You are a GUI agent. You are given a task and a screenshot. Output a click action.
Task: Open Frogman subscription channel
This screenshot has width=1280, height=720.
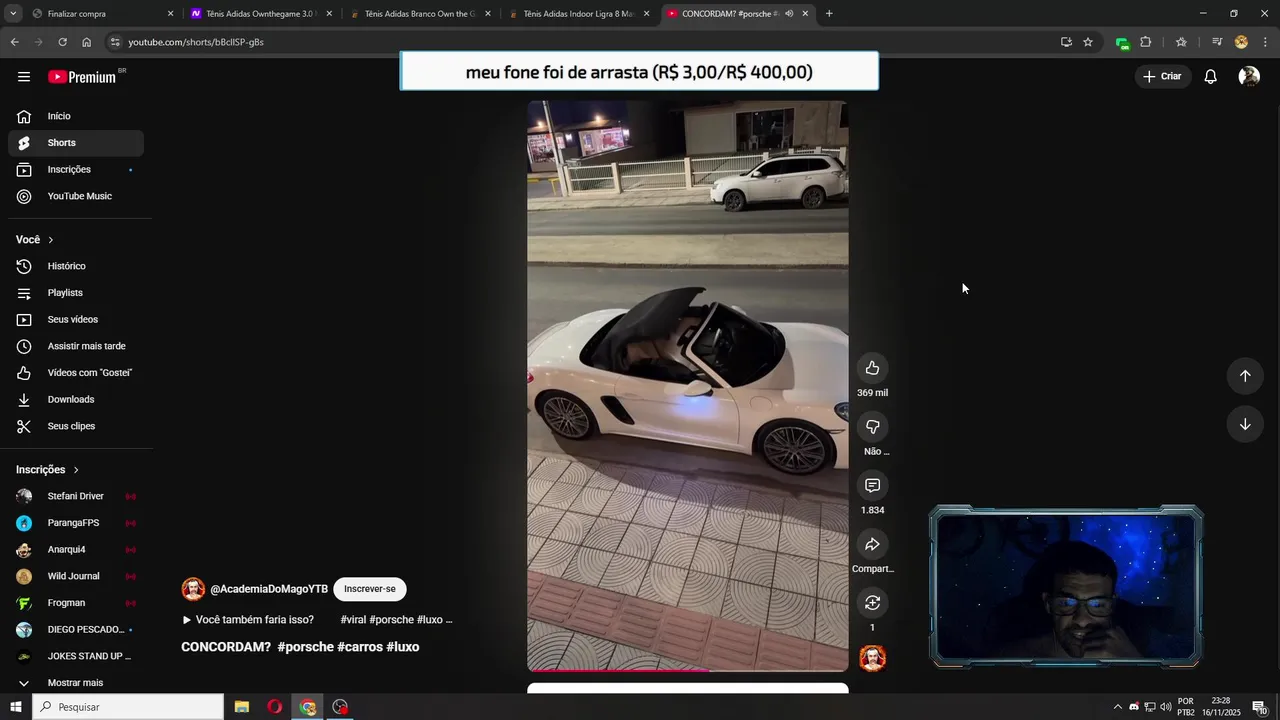pos(76,603)
